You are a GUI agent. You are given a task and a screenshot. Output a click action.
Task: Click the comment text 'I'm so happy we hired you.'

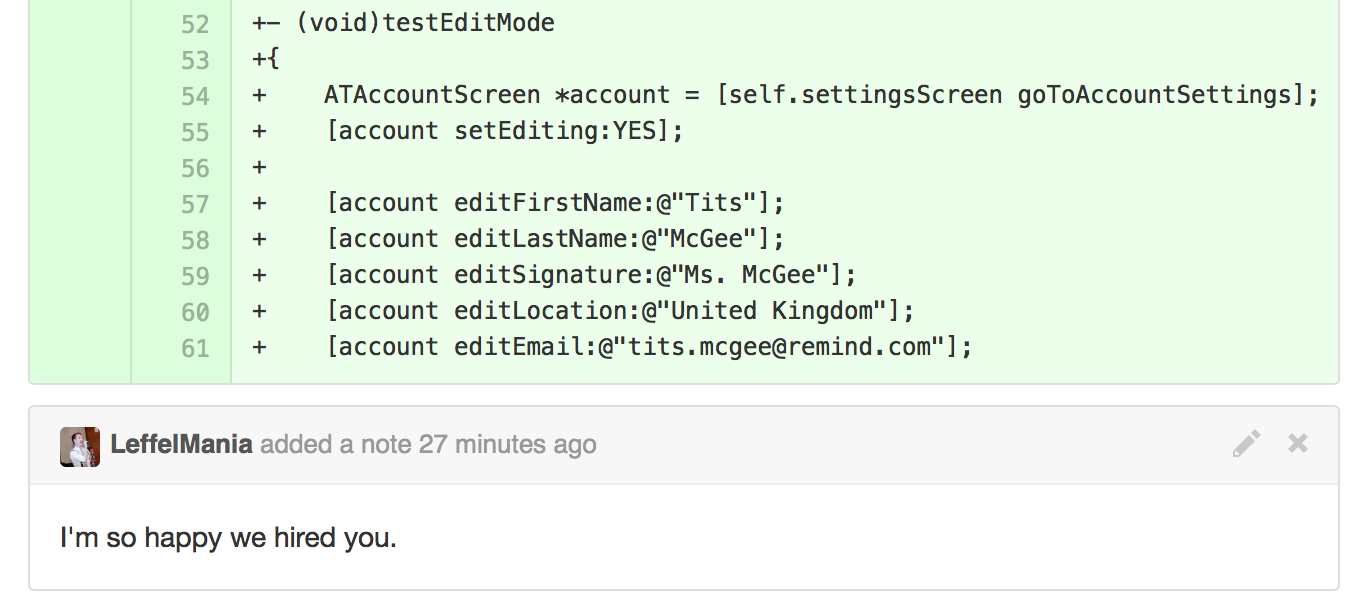click(228, 538)
